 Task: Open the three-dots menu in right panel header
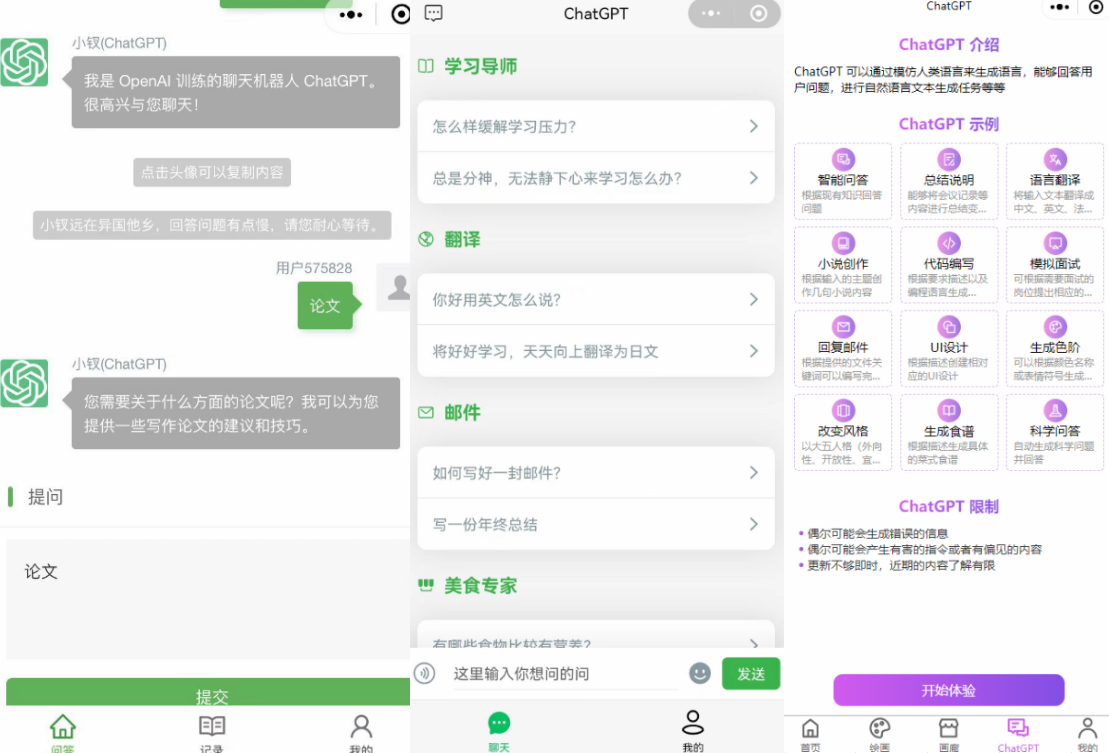(1059, 7)
